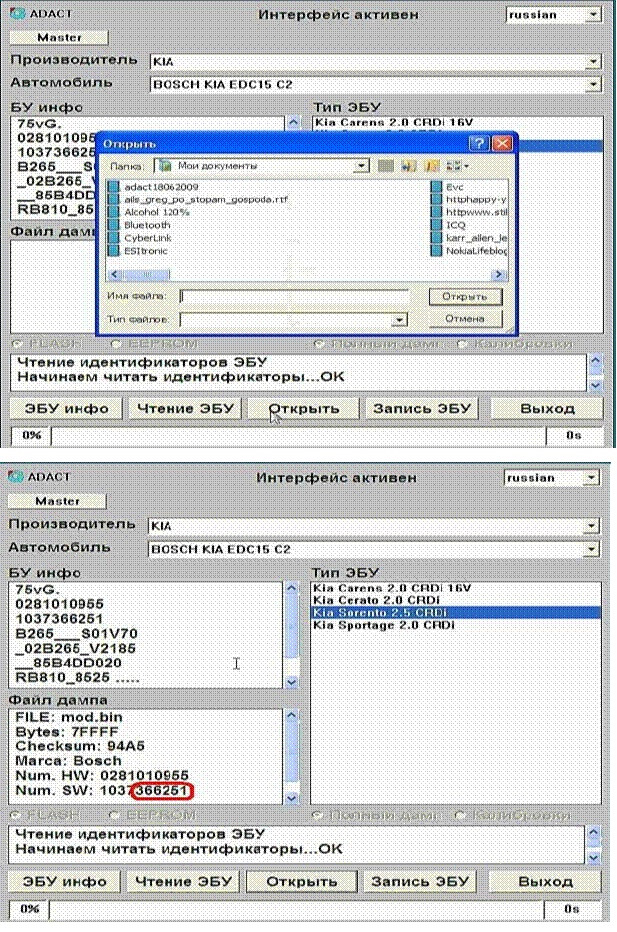Image resolution: width=617 pixels, height=932 pixels.
Task: Click Чтение ЭБУ button in lower ADACT window
Action: point(183,881)
